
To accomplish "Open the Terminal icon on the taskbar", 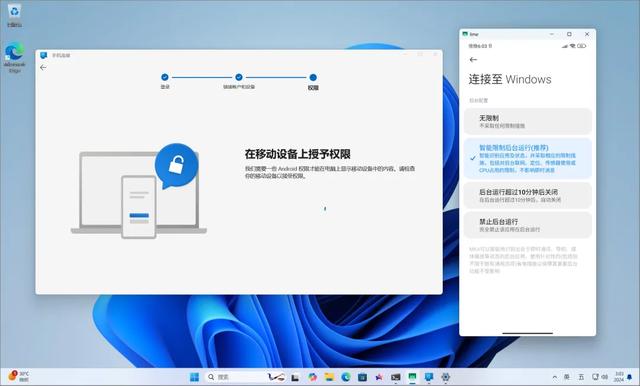I will [x=396, y=377].
